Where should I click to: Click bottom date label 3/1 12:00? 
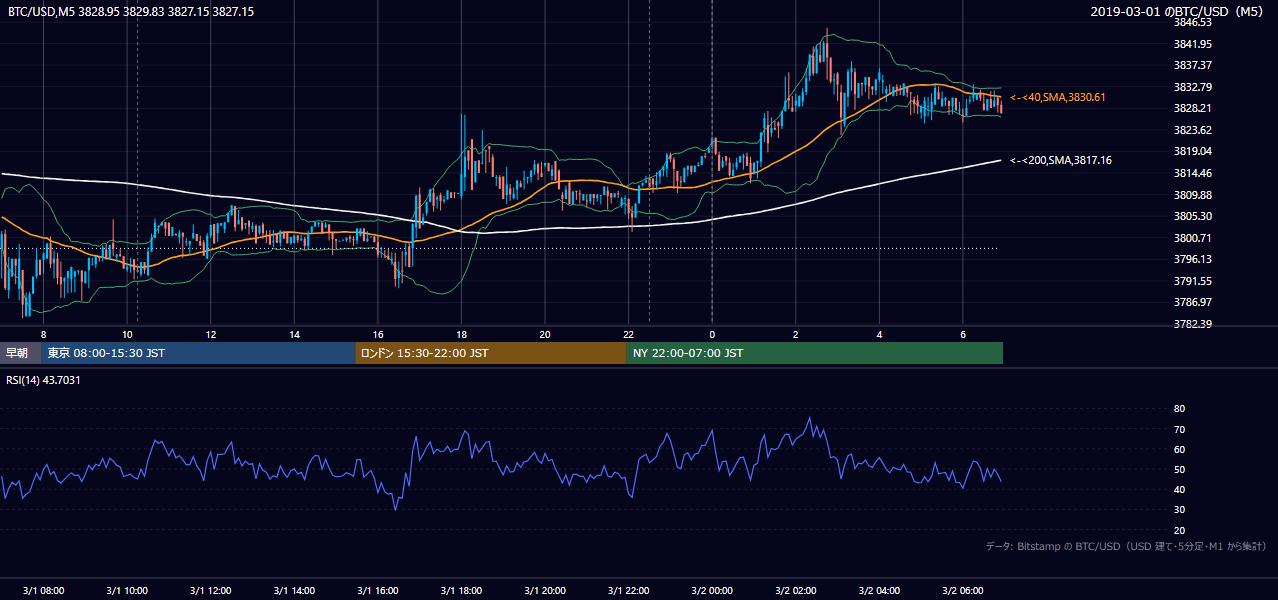[x=211, y=590]
